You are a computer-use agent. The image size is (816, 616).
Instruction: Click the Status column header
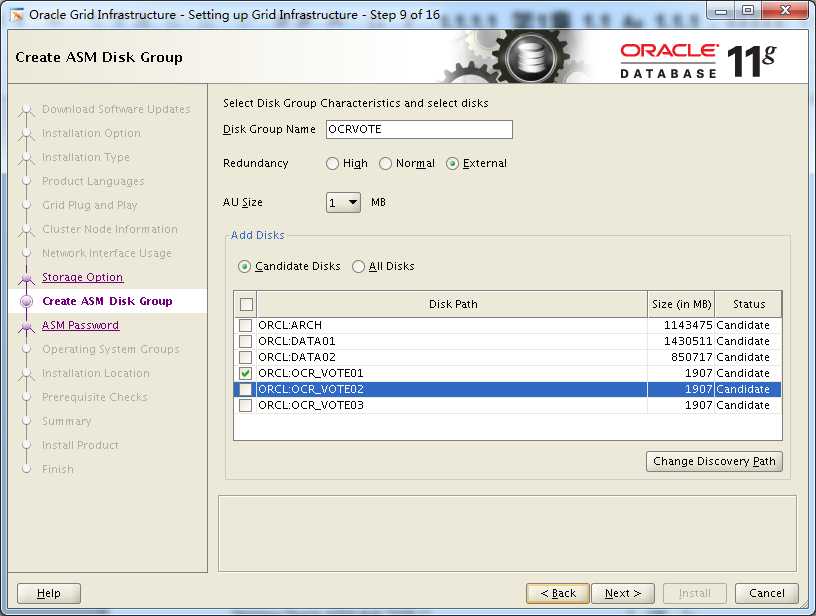[x=748, y=304]
